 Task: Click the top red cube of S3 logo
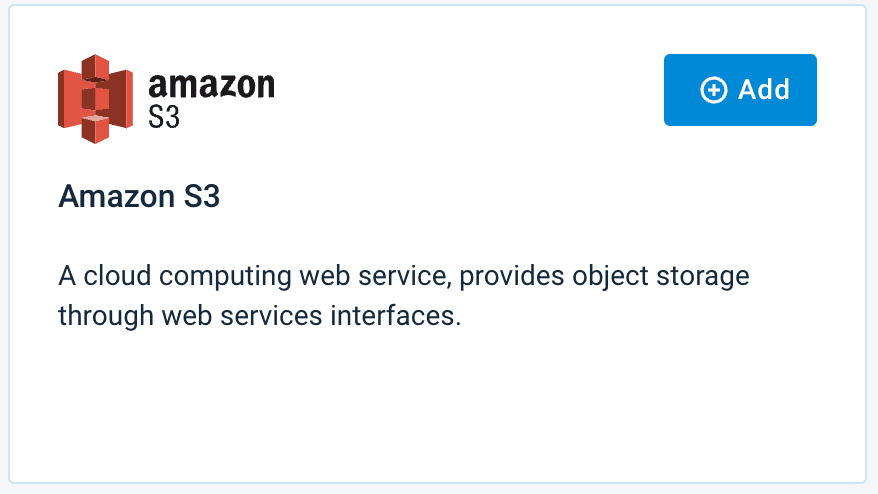[x=95, y=66]
